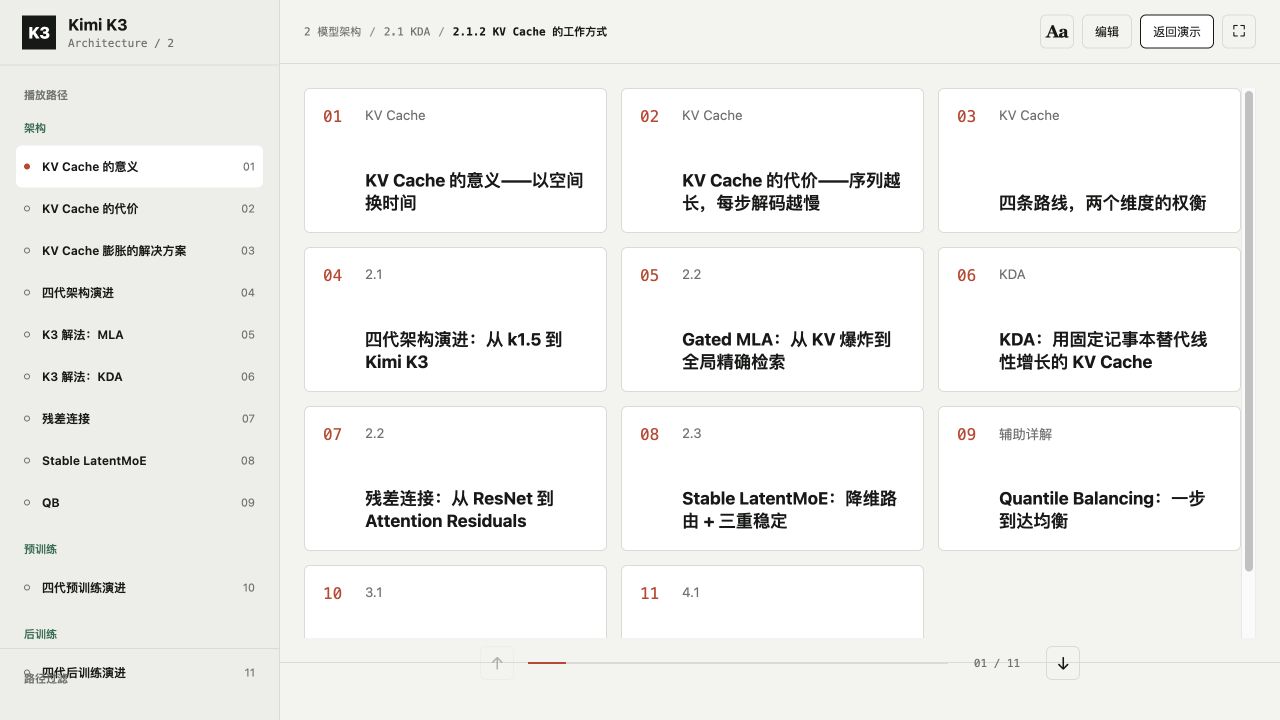
Task: Open slide card 05 Gated MLA
Action: [772, 319]
